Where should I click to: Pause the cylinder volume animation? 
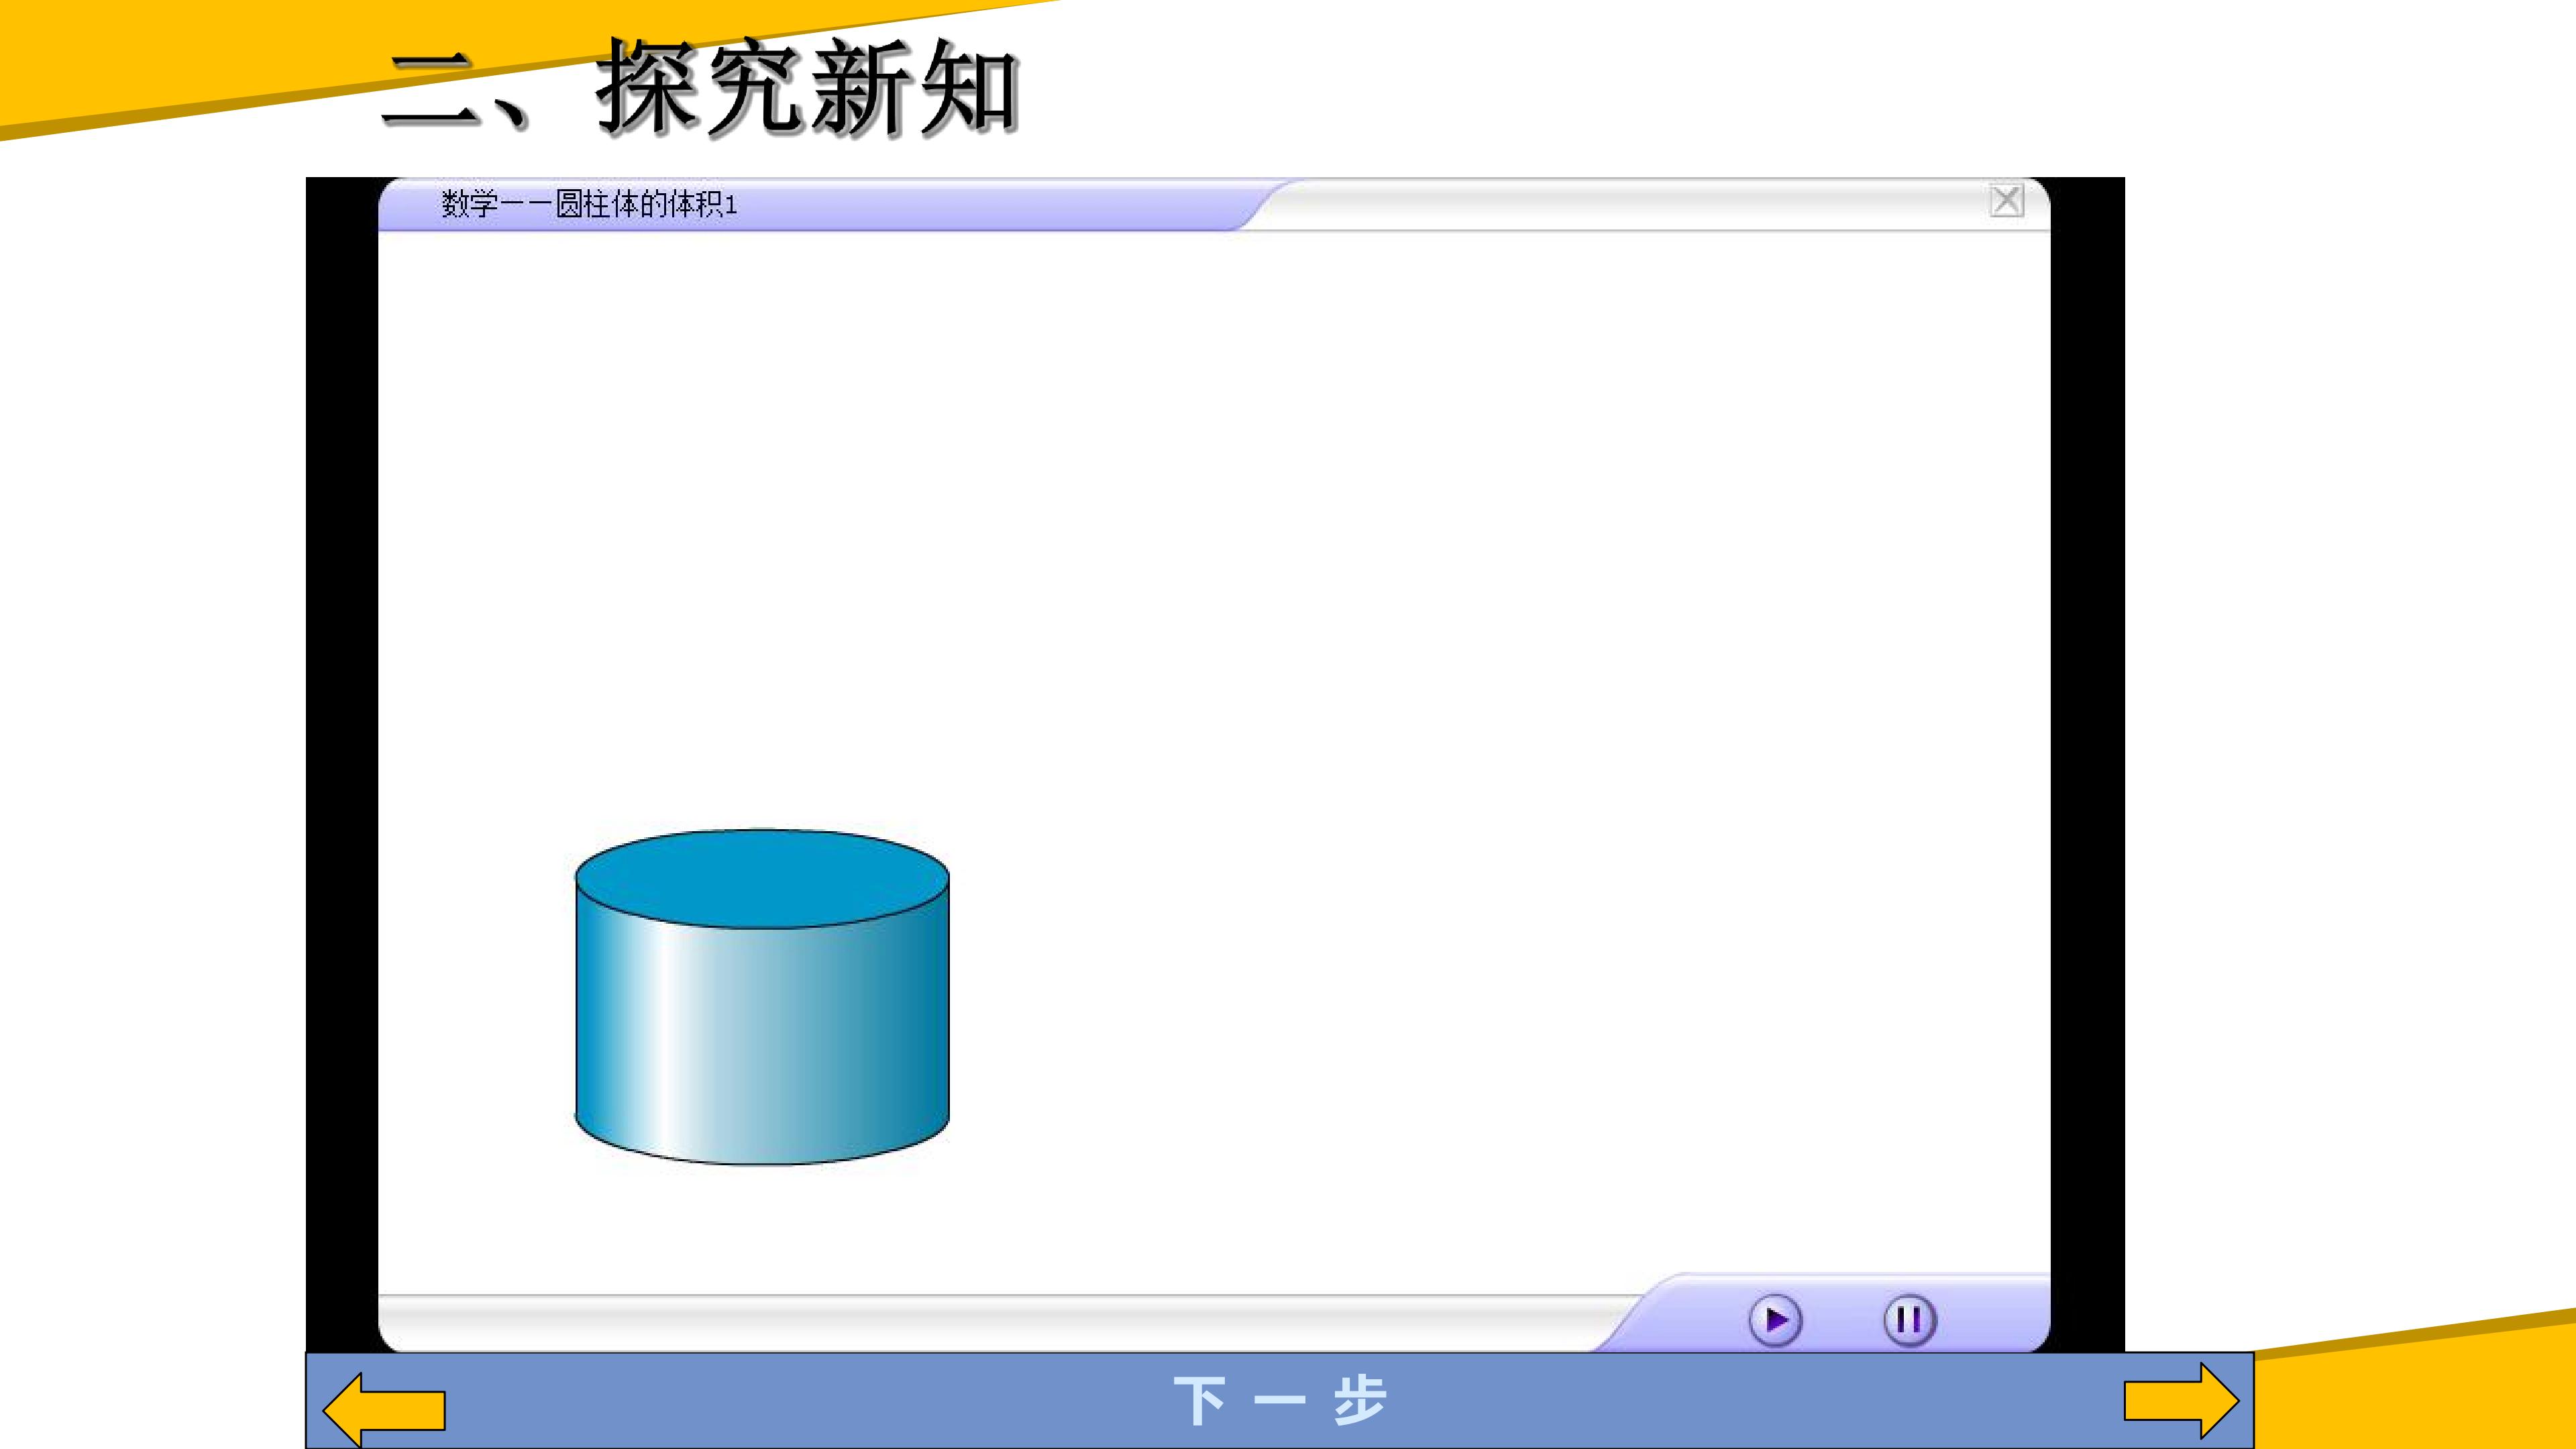[x=1909, y=1320]
